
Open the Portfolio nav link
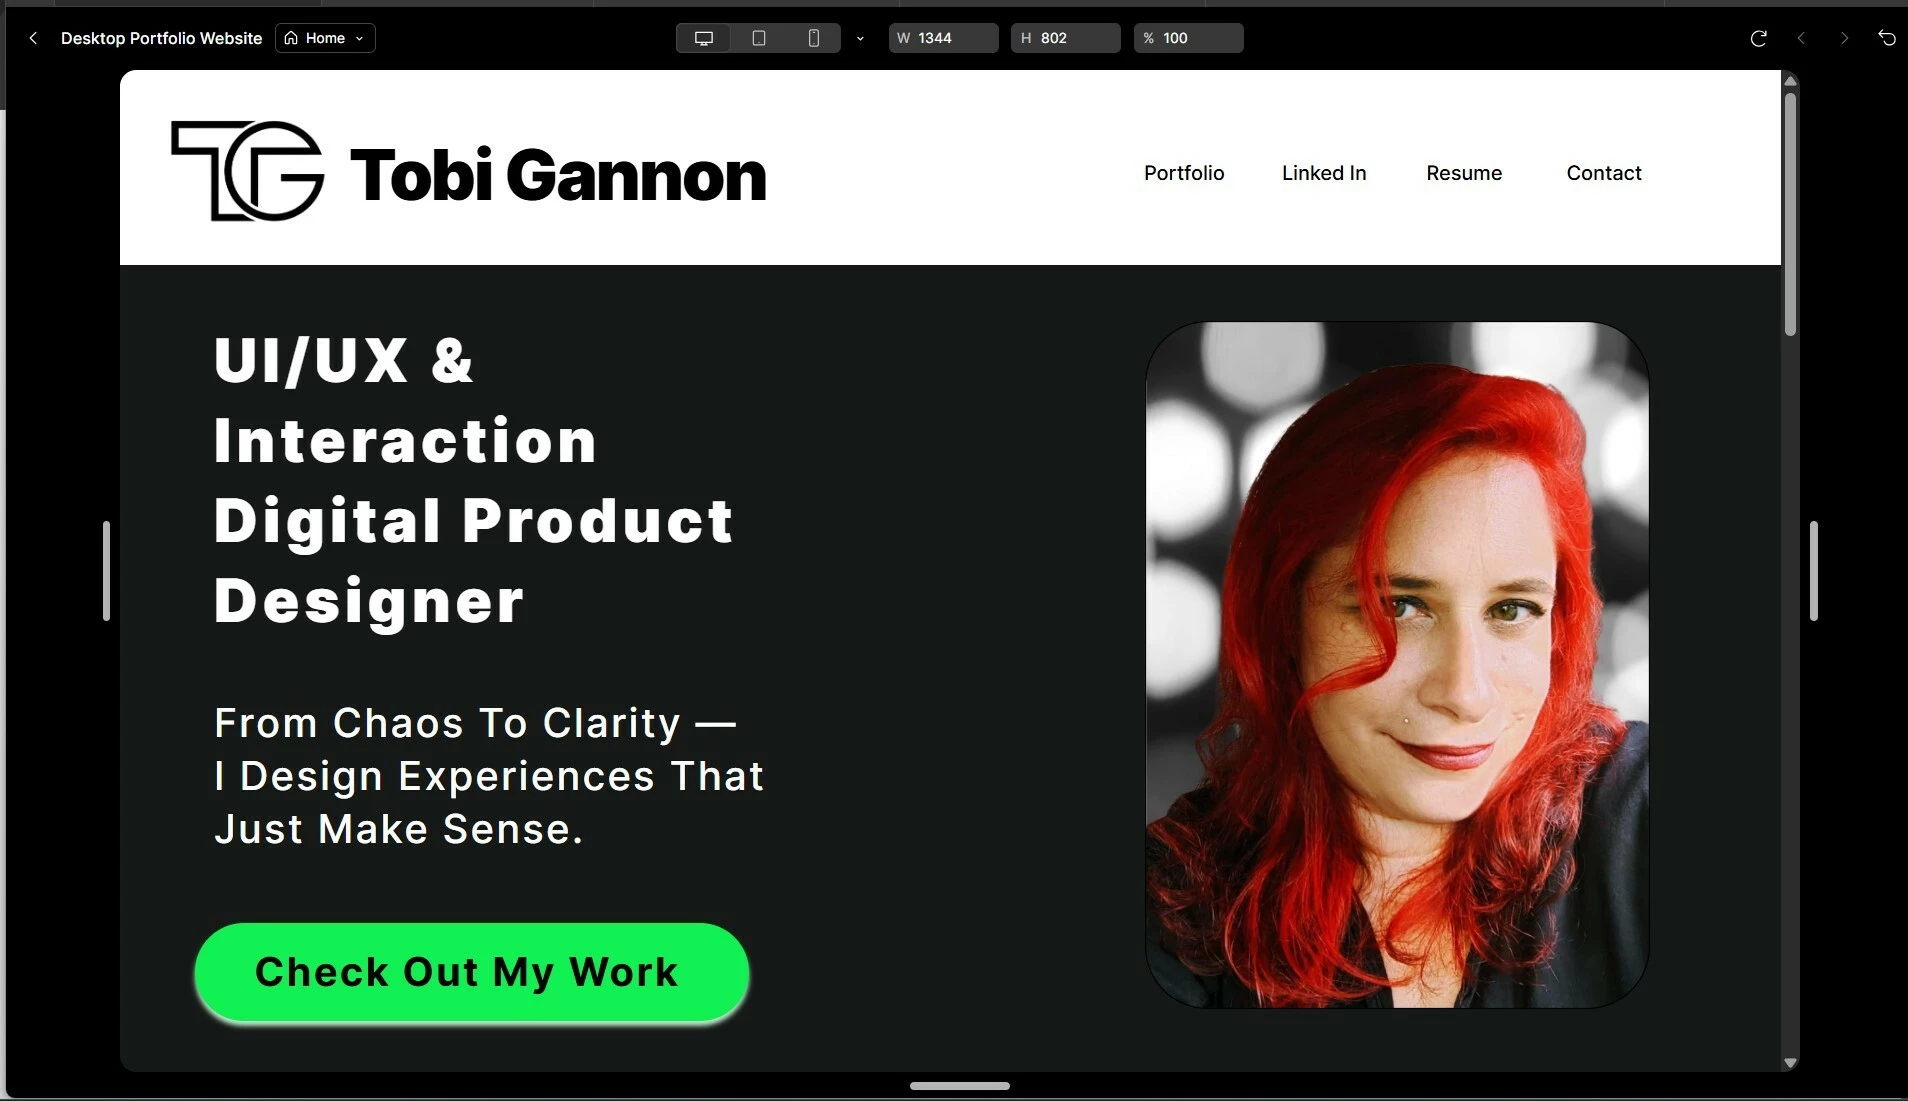(1184, 173)
